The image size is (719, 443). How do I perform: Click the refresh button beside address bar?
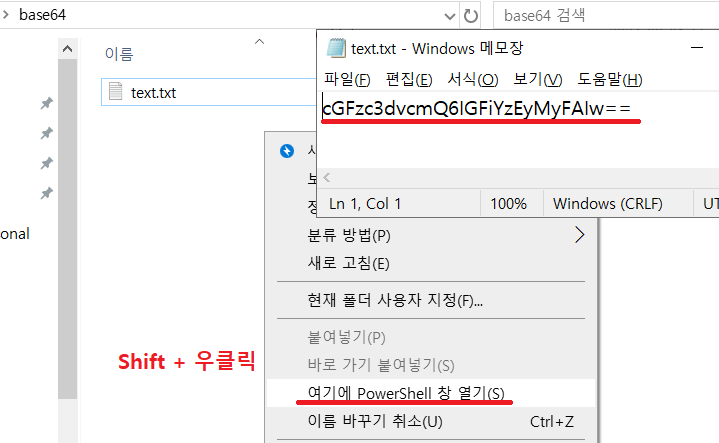471,16
